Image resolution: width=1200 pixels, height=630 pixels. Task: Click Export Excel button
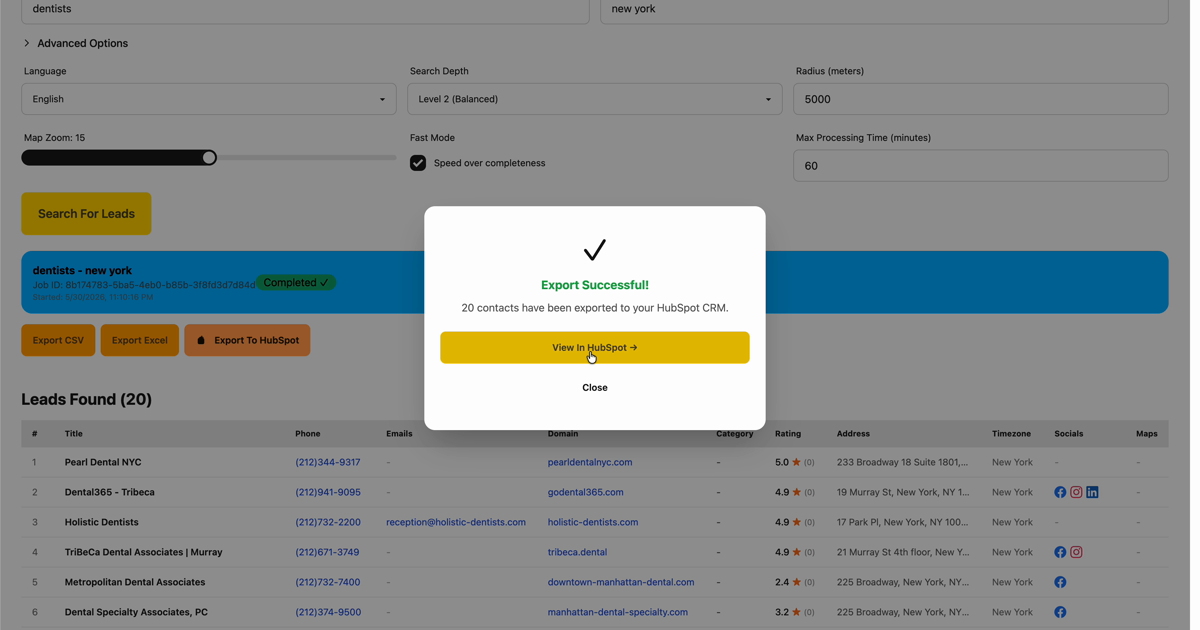point(140,340)
